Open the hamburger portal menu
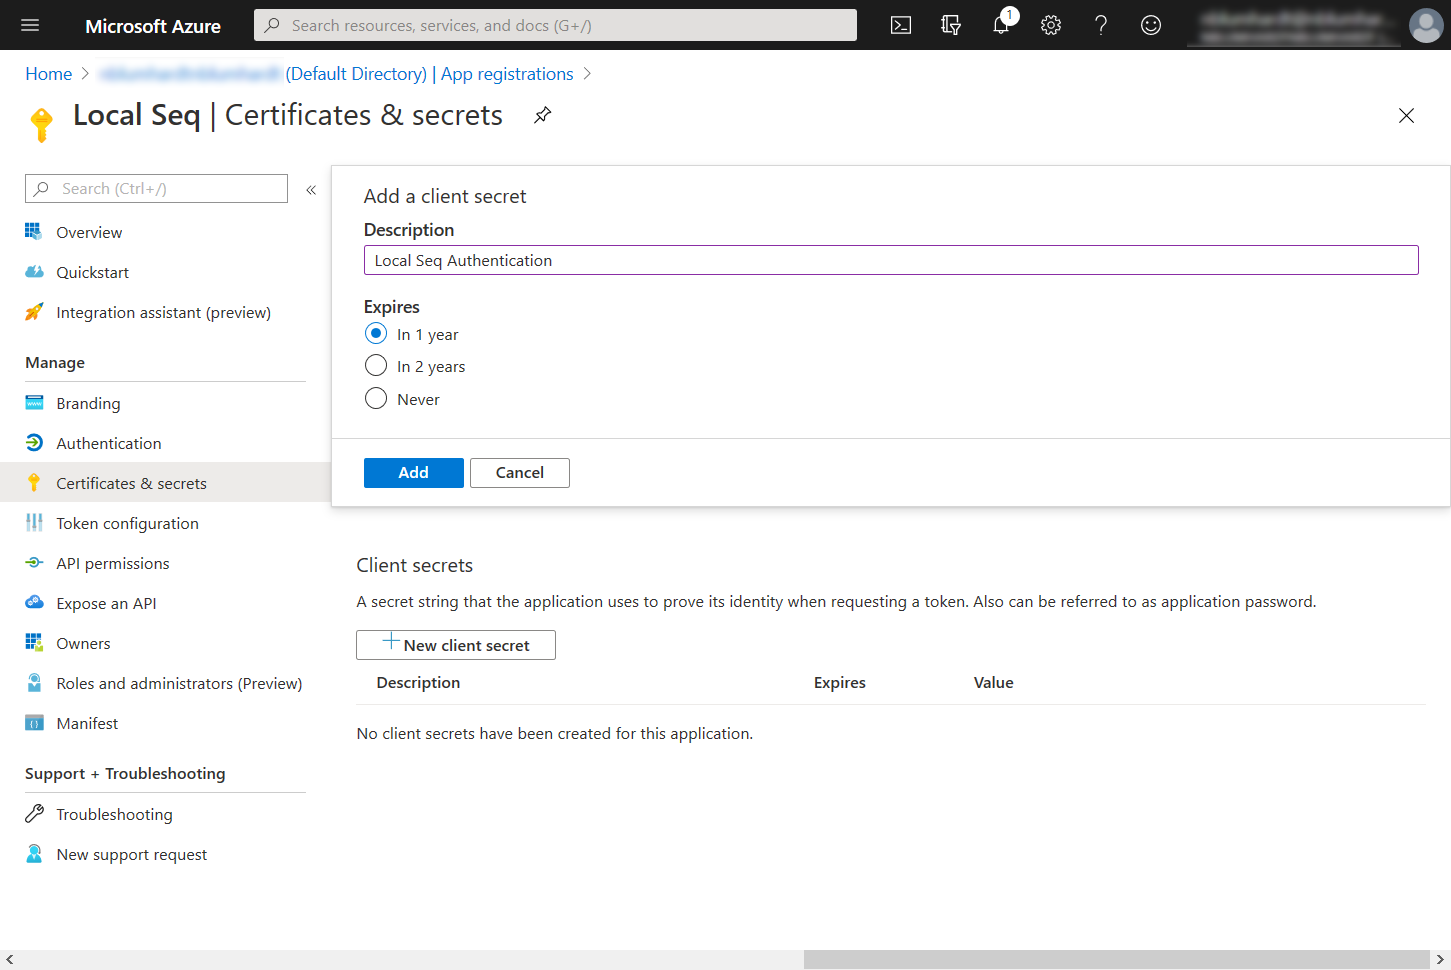Viewport: 1451px width, 970px height. point(30,25)
